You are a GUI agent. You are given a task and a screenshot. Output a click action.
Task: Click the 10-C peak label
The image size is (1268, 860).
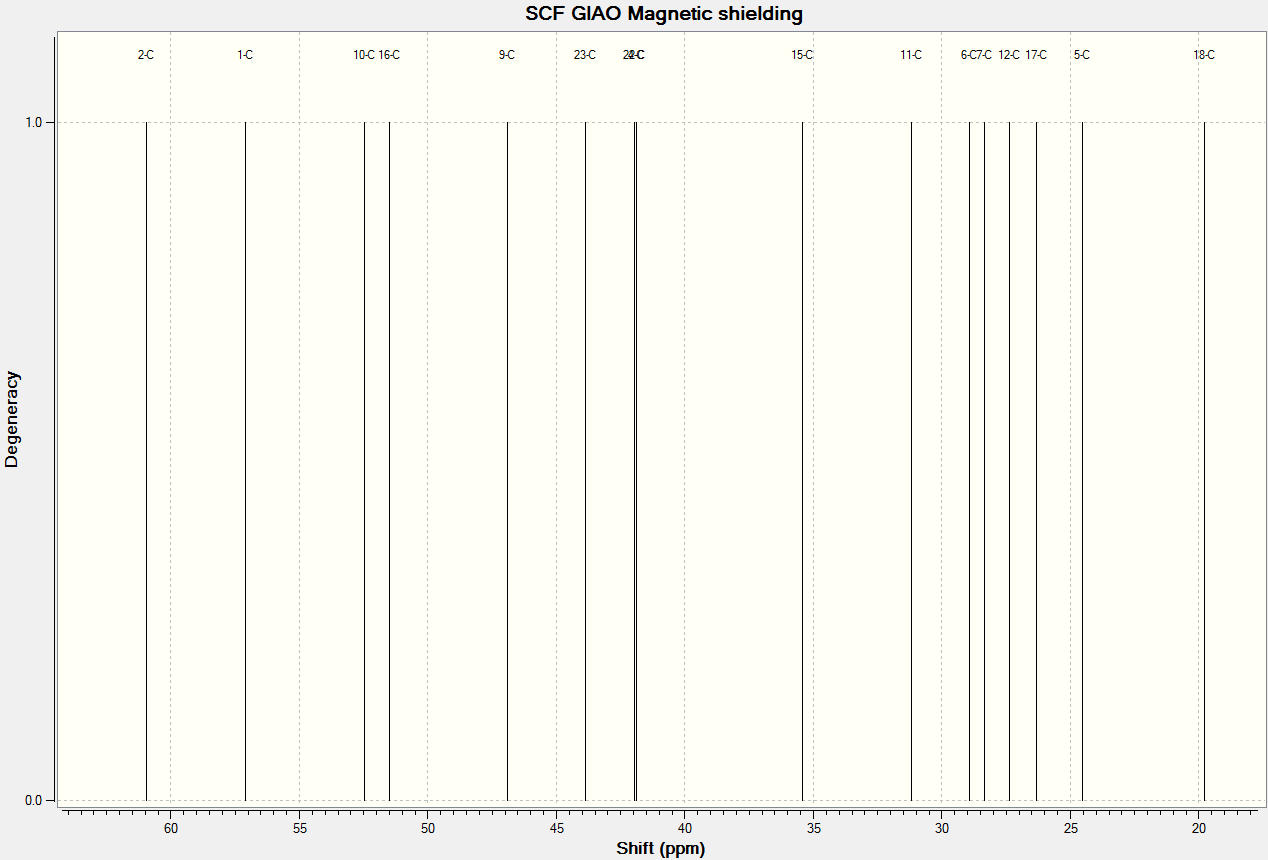point(364,55)
